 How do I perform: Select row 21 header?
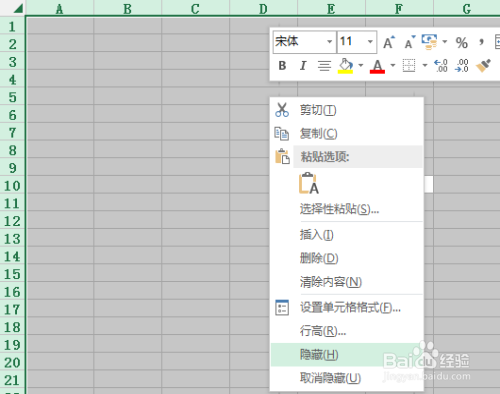pyautogui.click(x=12, y=380)
